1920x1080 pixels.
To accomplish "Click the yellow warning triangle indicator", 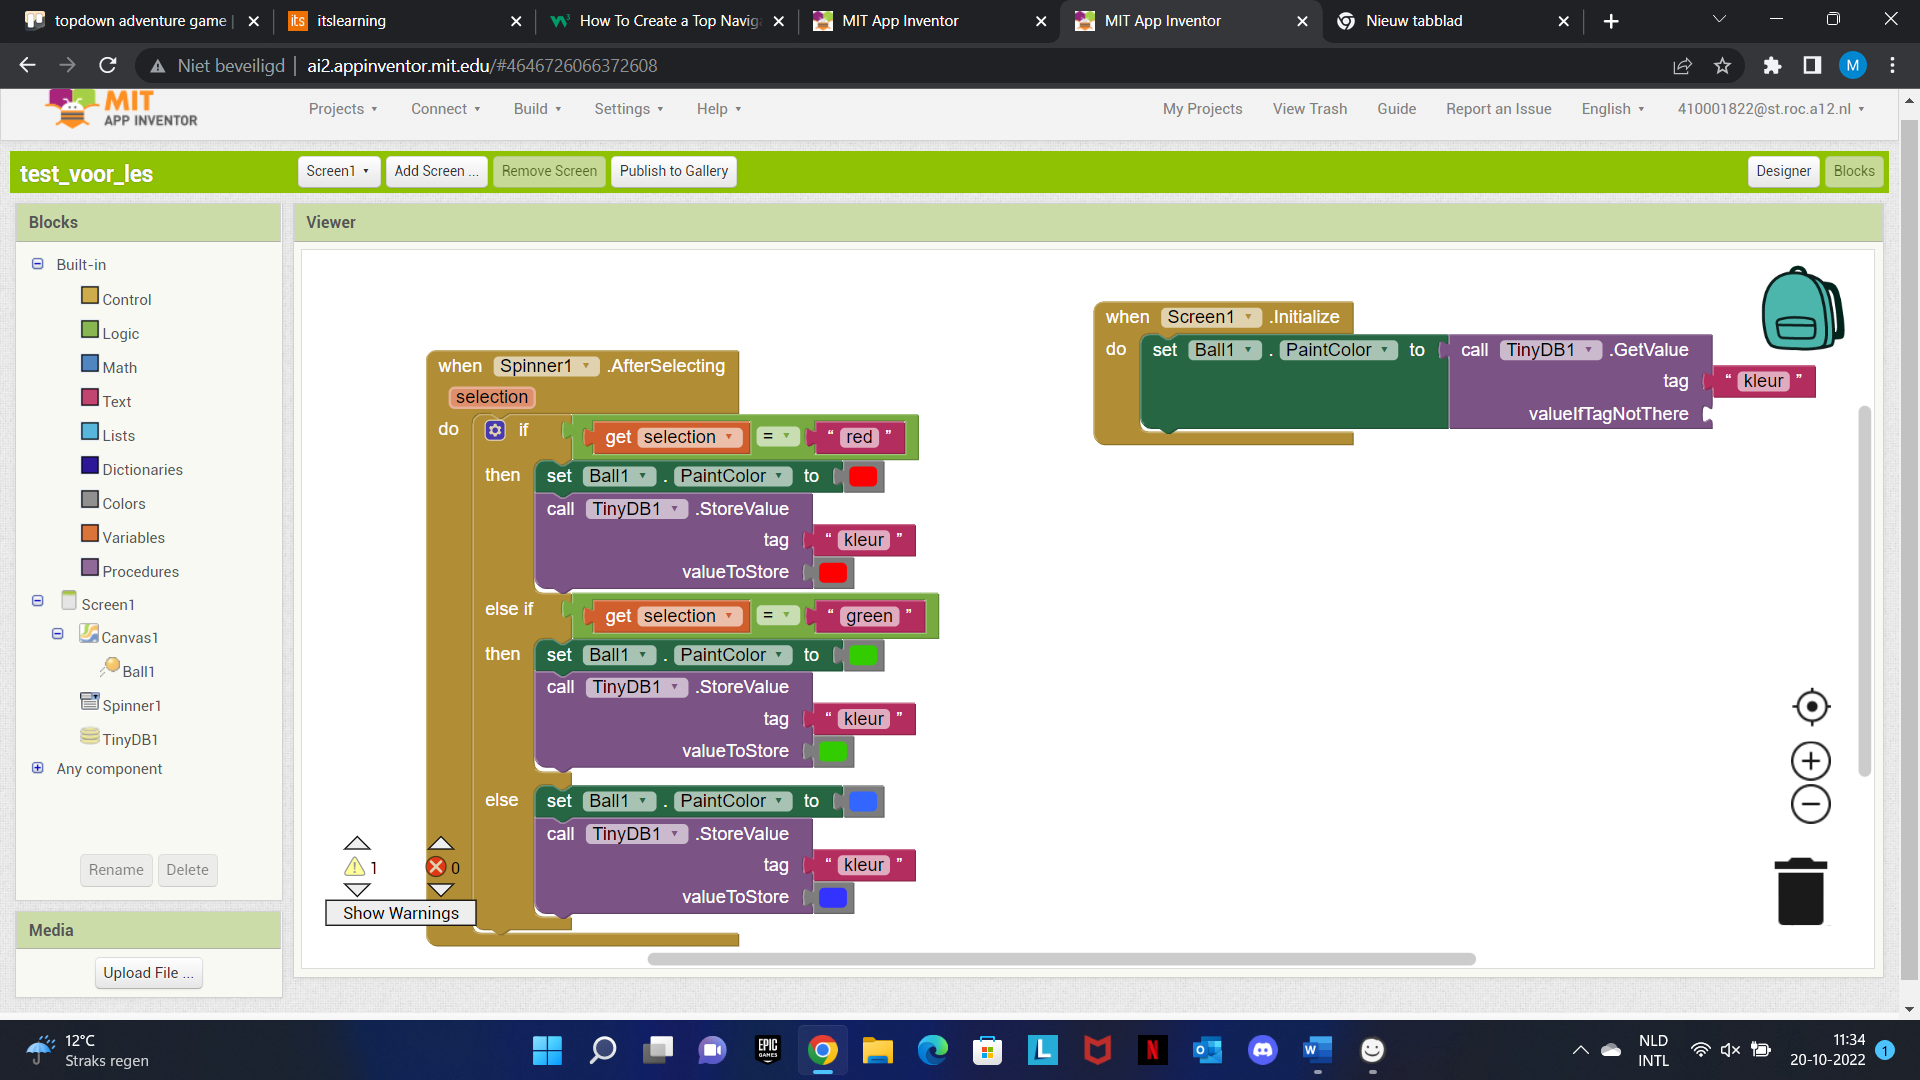I will (355, 867).
